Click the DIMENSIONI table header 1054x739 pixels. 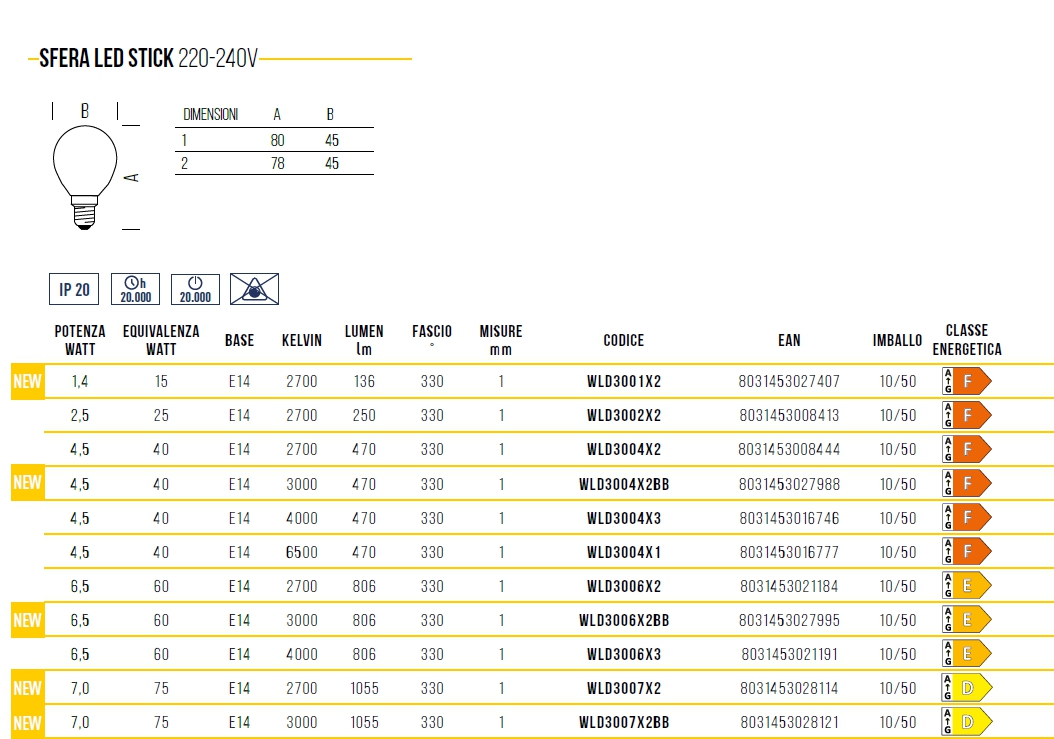pos(210,115)
